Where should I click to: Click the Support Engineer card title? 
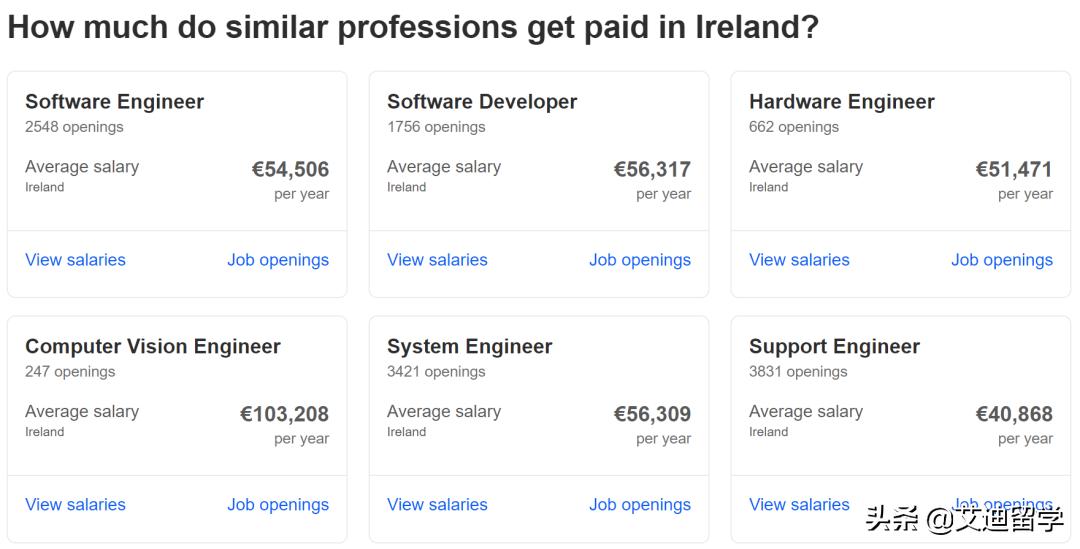point(835,347)
